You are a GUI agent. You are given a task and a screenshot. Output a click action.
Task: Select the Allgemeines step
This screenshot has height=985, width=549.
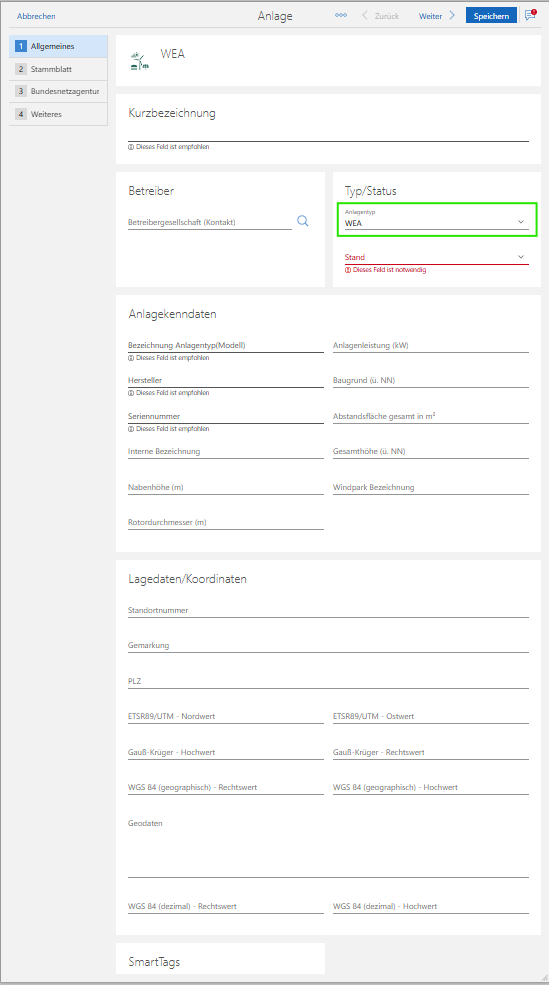(58, 46)
